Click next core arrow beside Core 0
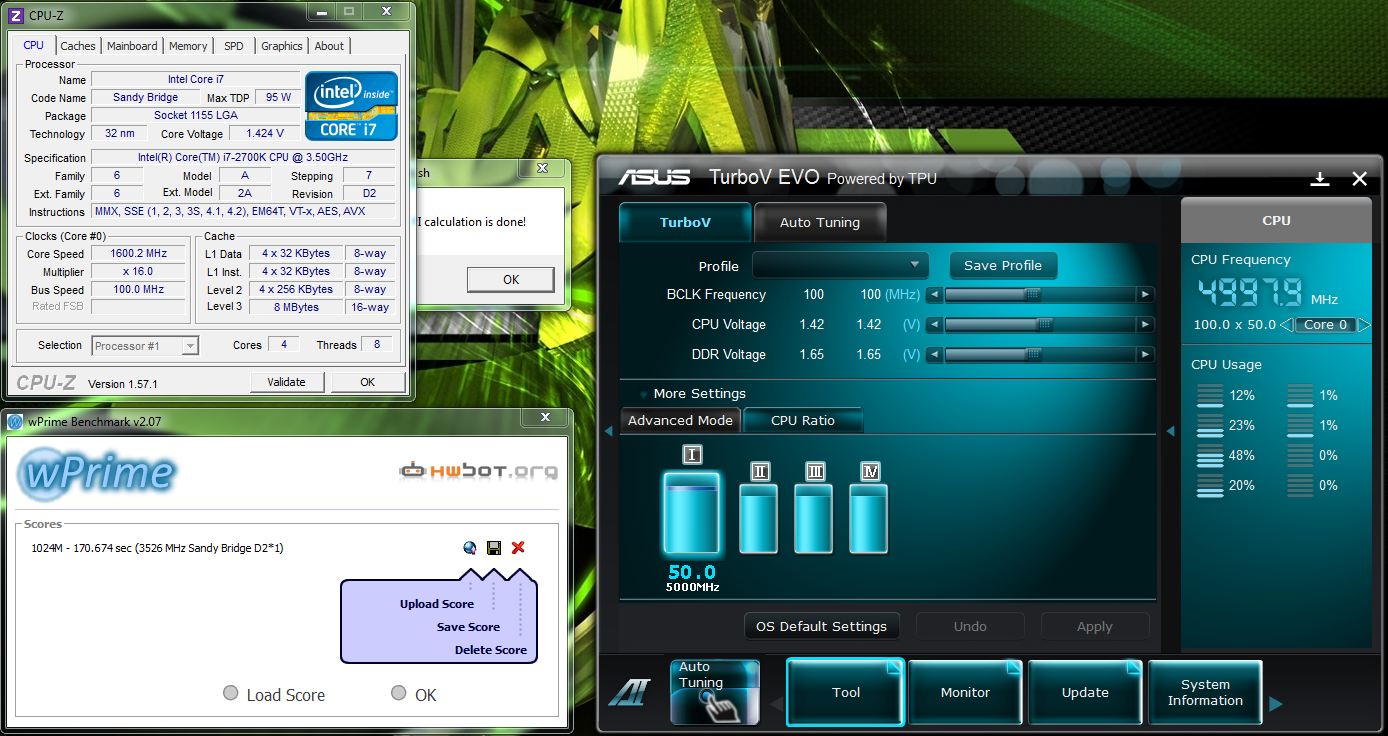The height and width of the screenshot is (736, 1388). (x=1364, y=325)
